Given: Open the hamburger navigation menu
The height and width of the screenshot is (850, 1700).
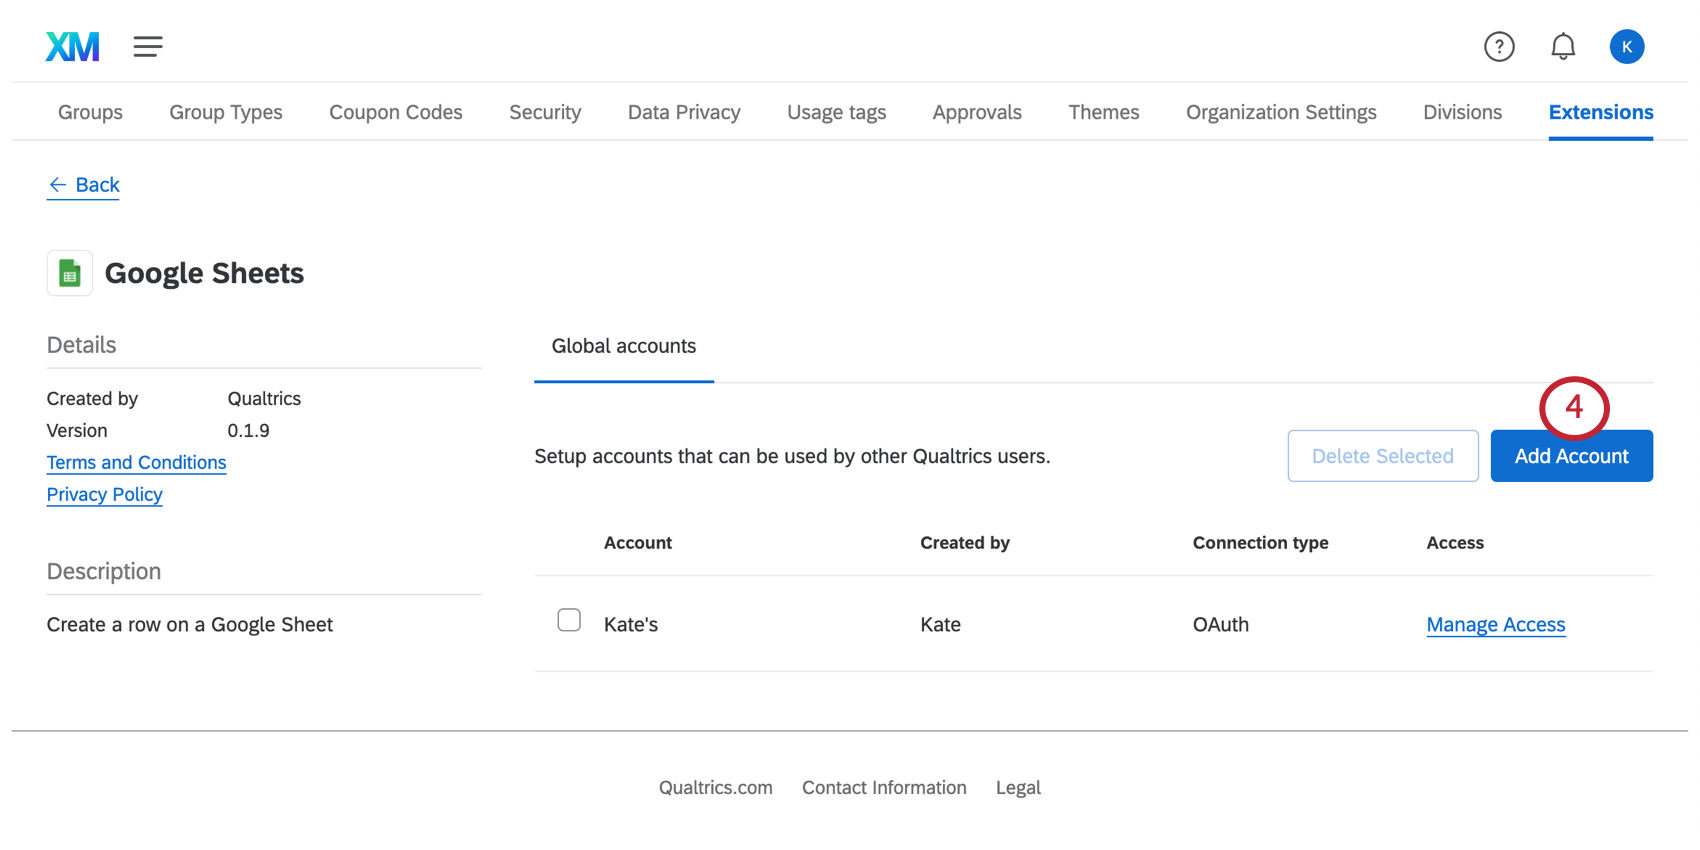Looking at the screenshot, I should [x=148, y=47].
